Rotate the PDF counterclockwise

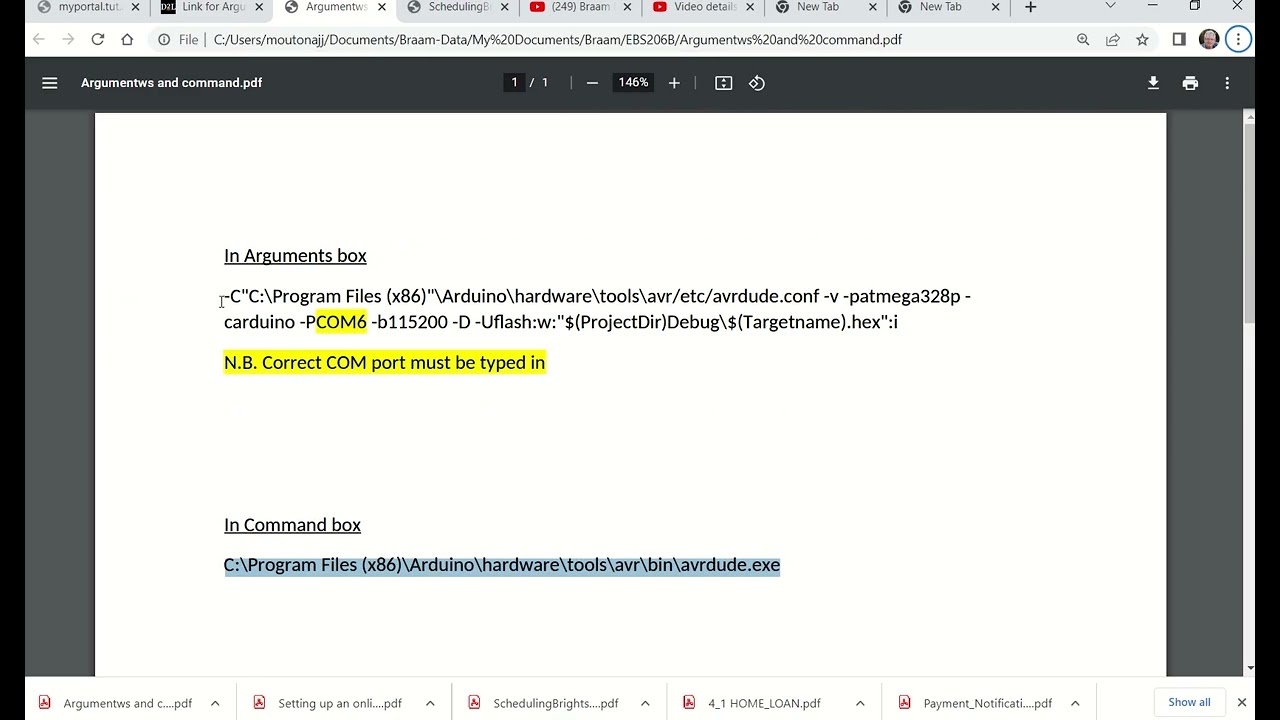[757, 83]
